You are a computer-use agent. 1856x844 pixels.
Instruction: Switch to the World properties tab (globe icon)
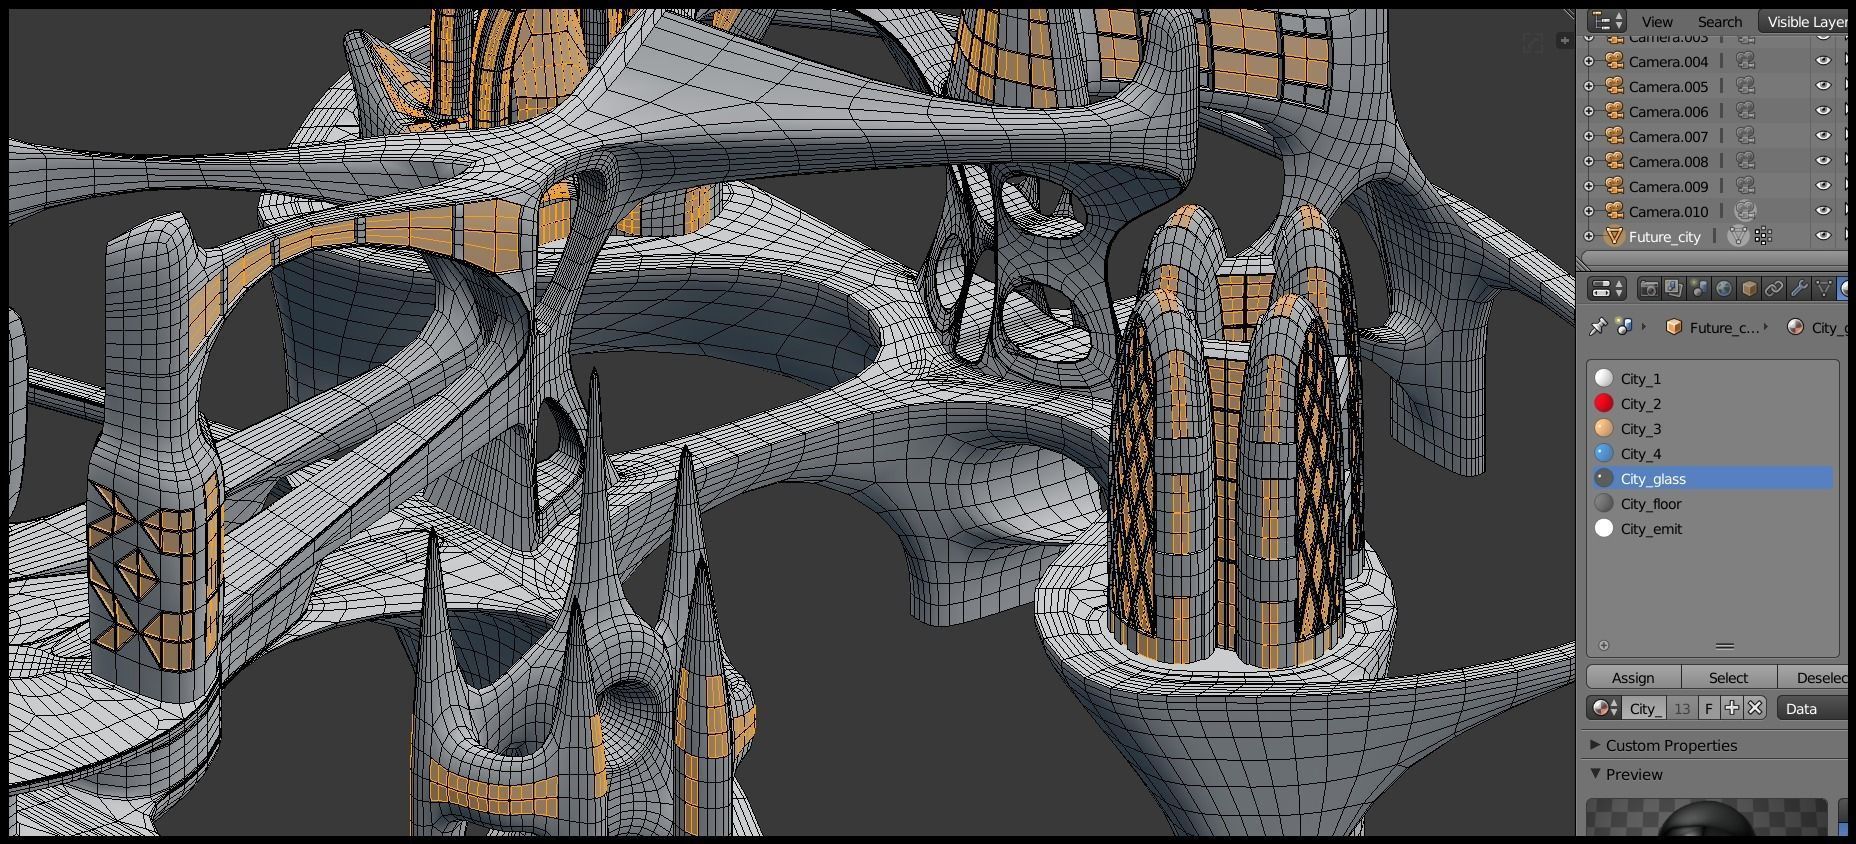tap(1724, 289)
